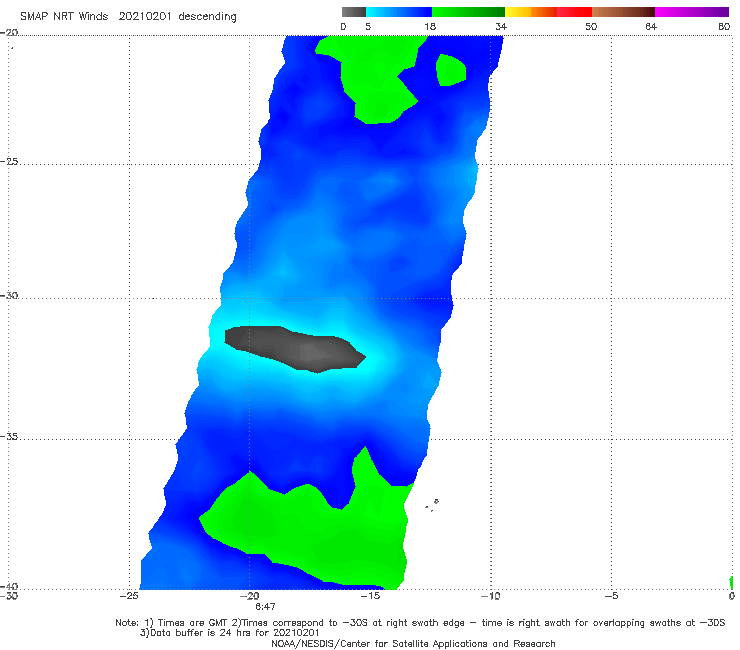
Task: Click the latitude axis label -25
Action: 9,161
